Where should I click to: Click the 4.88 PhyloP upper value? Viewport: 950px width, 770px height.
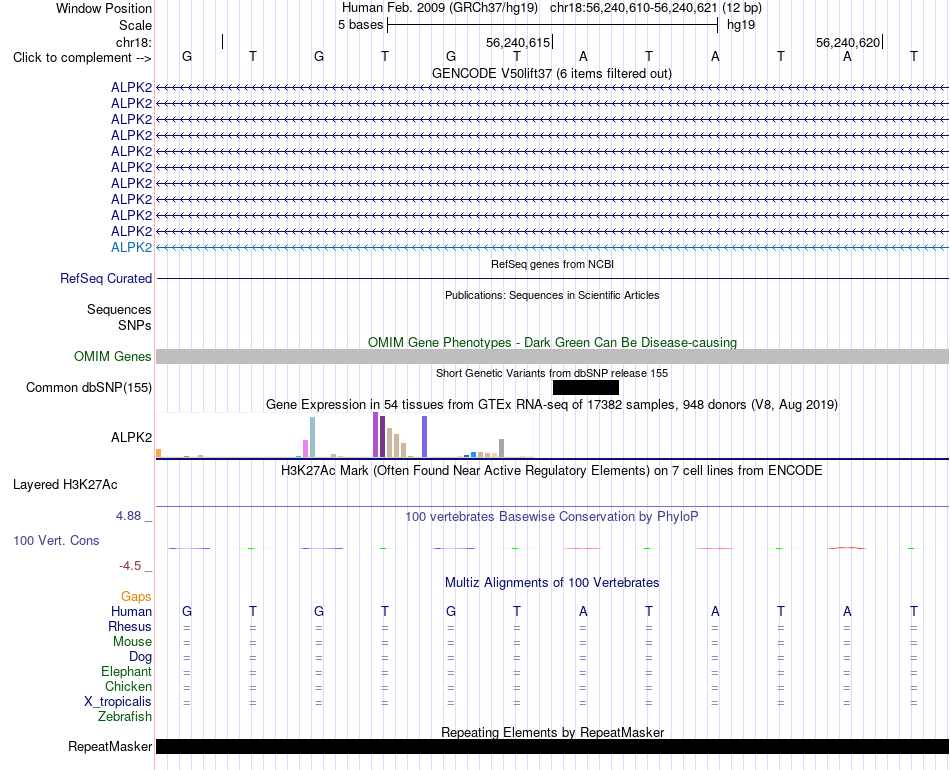pos(128,516)
